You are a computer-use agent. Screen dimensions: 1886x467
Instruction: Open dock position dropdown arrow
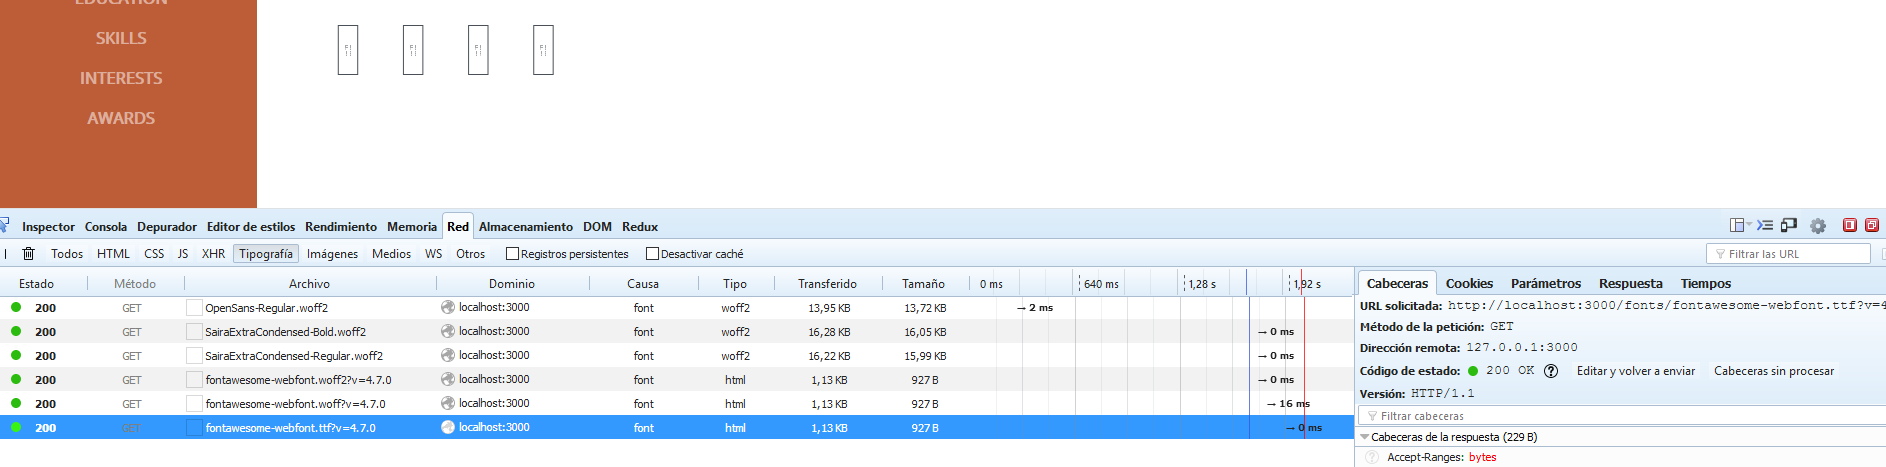click(x=1749, y=225)
